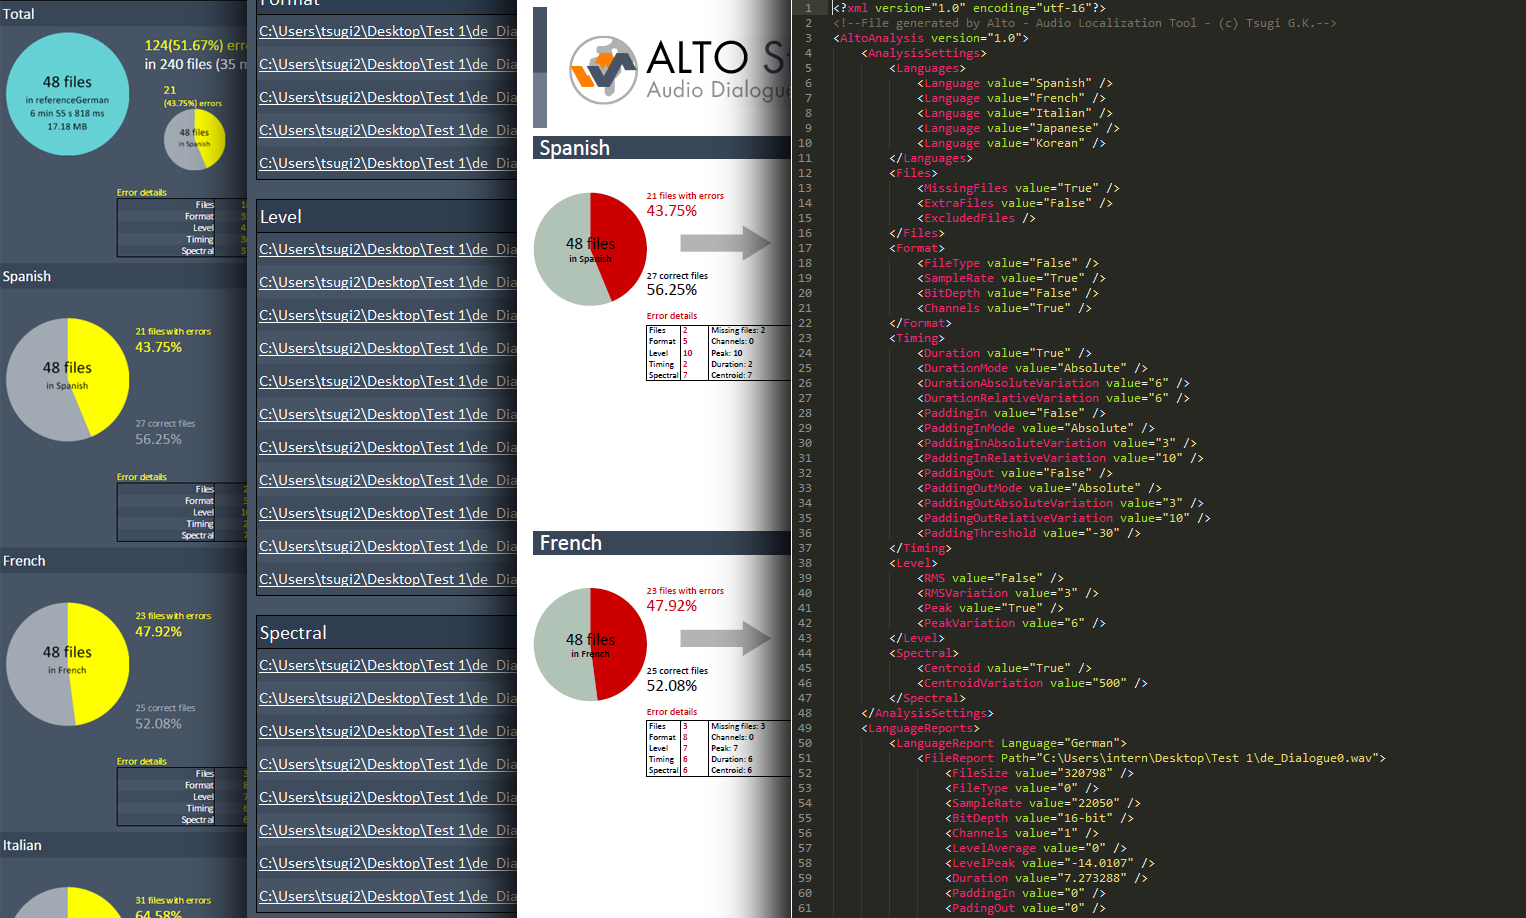Image resolution: width=1526 pixels, height=918 pixels.
Task: Click Error details label in dark Total section
Action: tap(142, 192)
